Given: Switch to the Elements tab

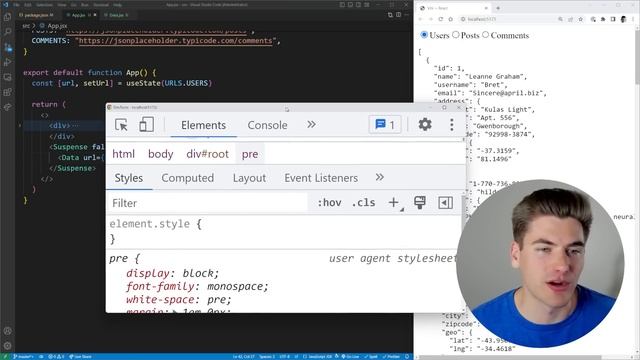Looking at the screenshot, I should pos(203,125).
